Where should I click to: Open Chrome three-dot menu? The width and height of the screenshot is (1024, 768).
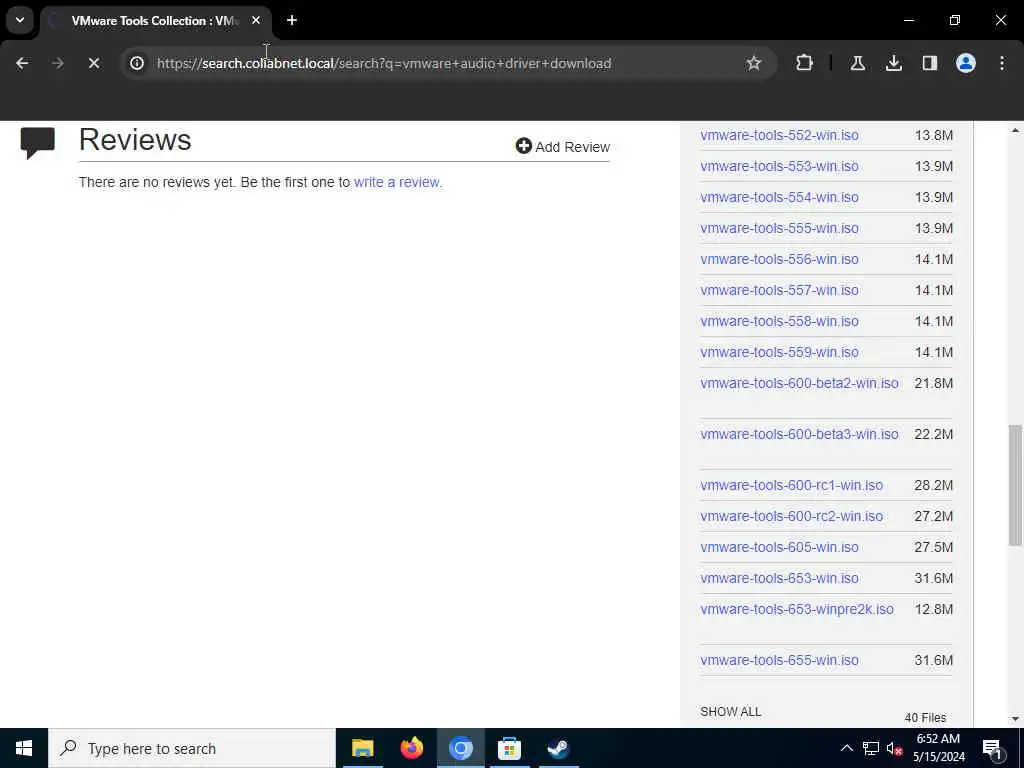click(x=1002, y=63)
